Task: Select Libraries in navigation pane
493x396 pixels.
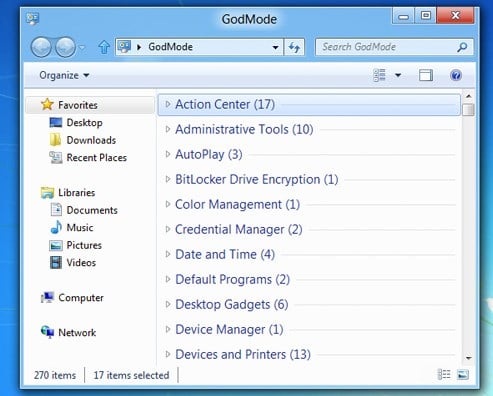Action: [x=76, y=193]
